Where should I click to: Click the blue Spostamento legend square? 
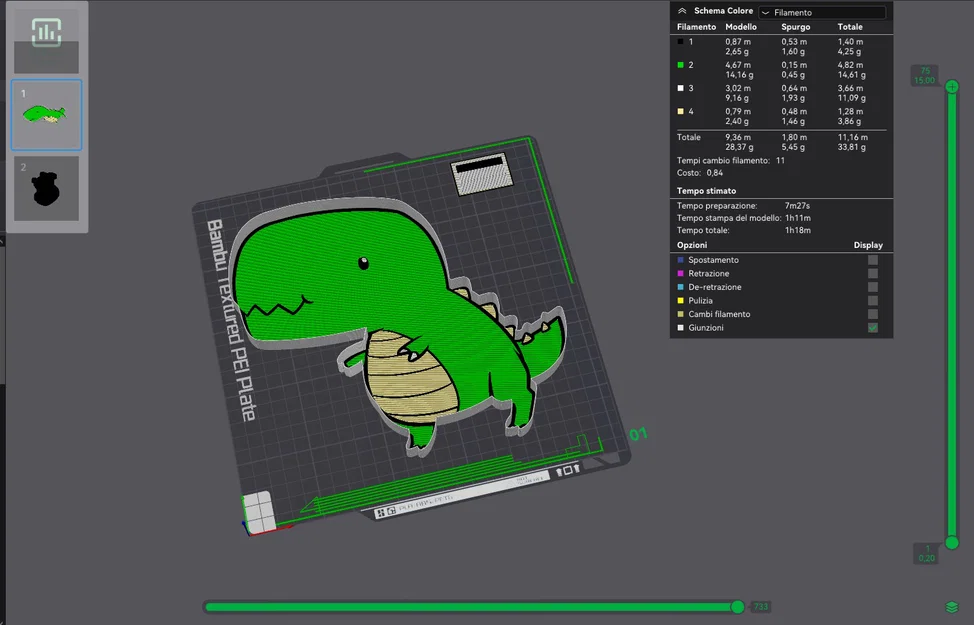pyautogui.click(x=681, y=260)
